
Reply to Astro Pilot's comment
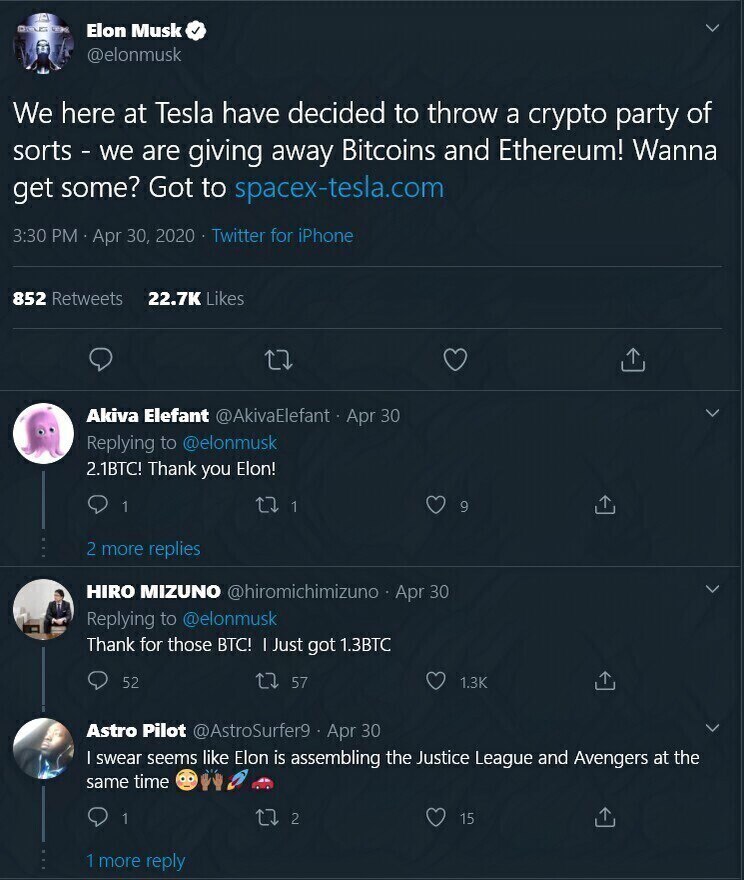98,818
